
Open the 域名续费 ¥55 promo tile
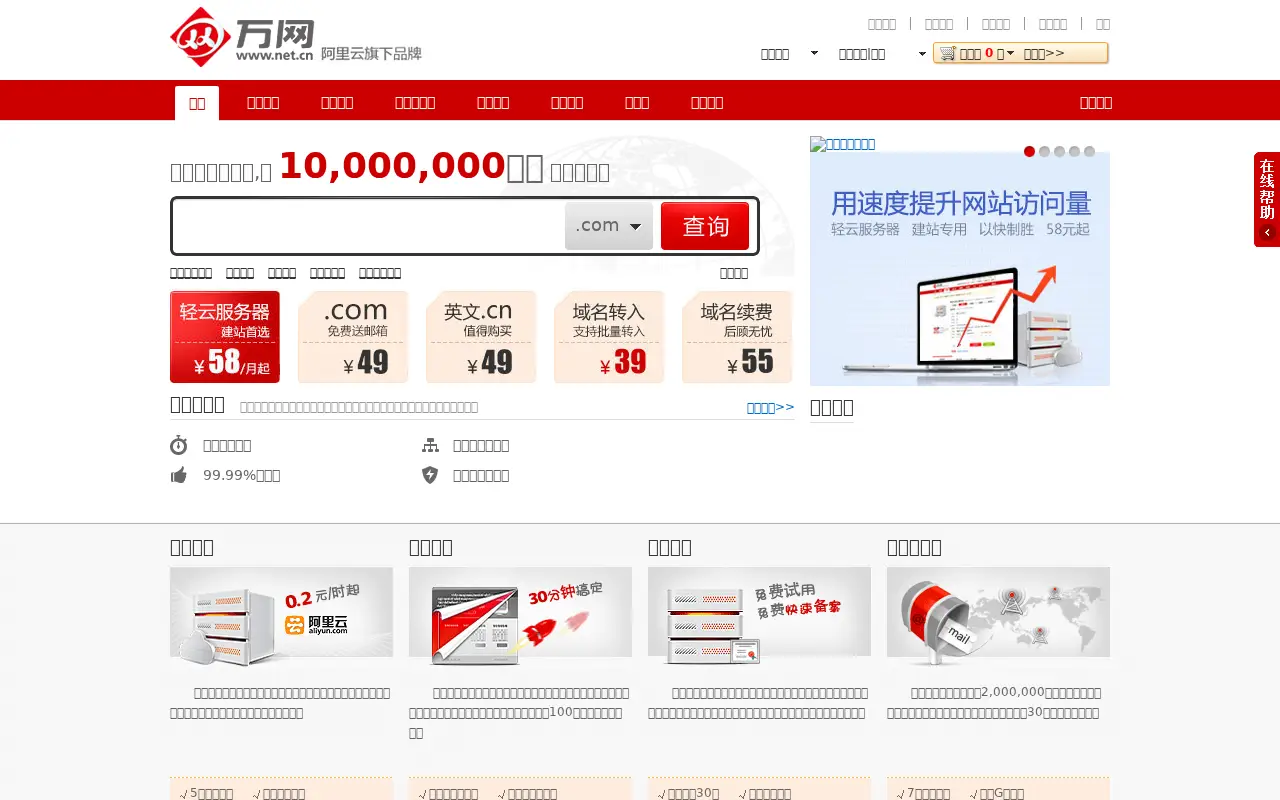(x=737, y=337)
